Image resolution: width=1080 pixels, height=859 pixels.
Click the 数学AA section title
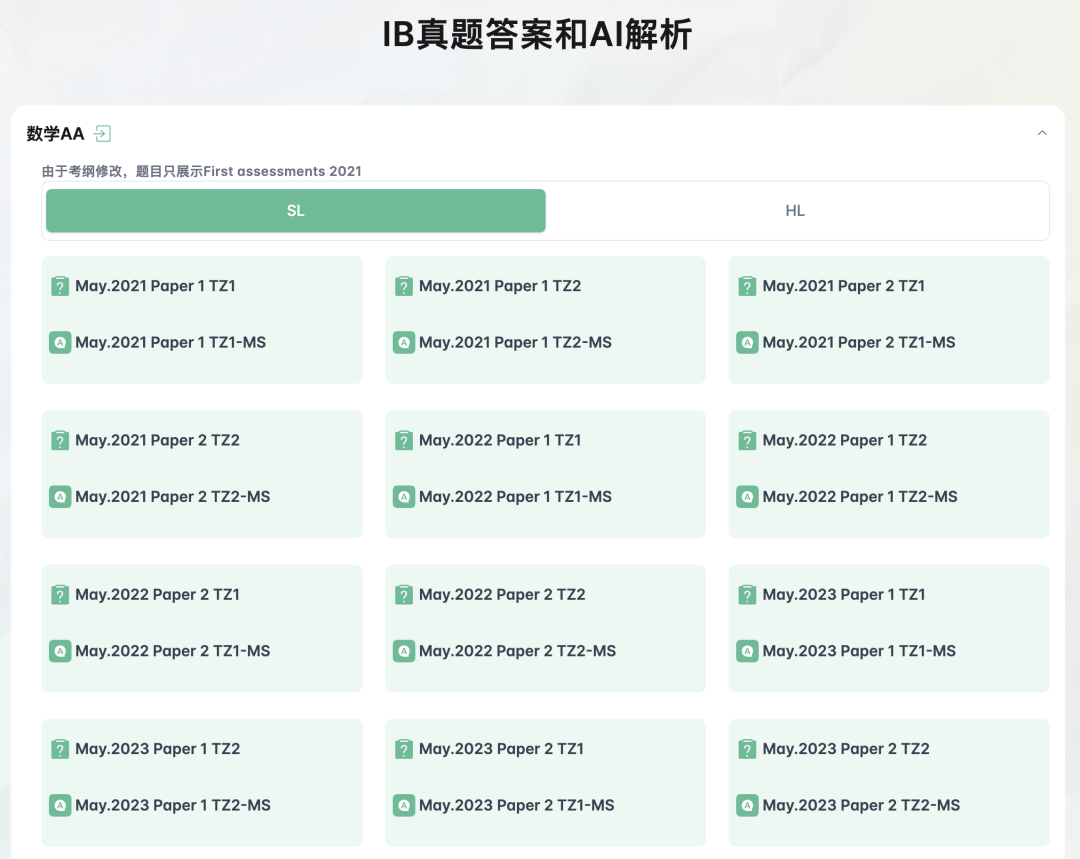(x=56, y=134)
